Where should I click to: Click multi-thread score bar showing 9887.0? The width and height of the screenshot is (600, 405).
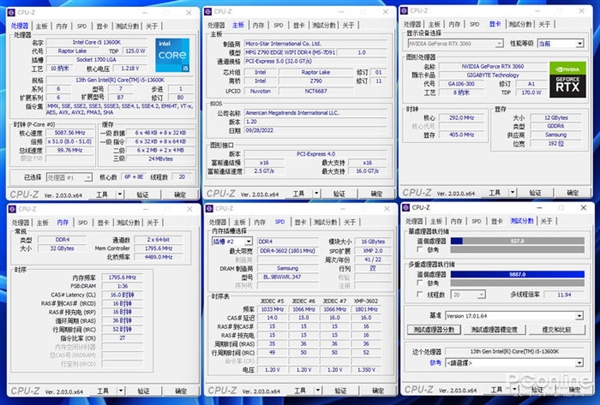(517, 274)
